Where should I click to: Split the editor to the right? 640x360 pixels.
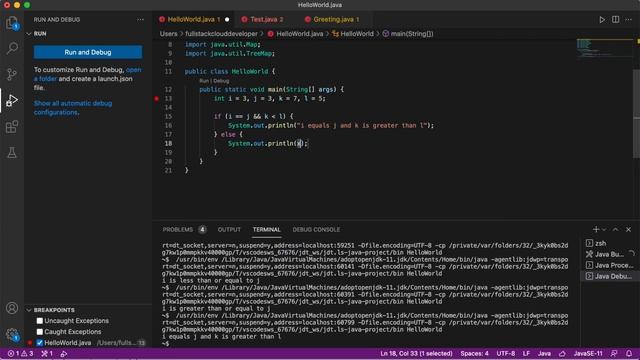click(616, 20)
